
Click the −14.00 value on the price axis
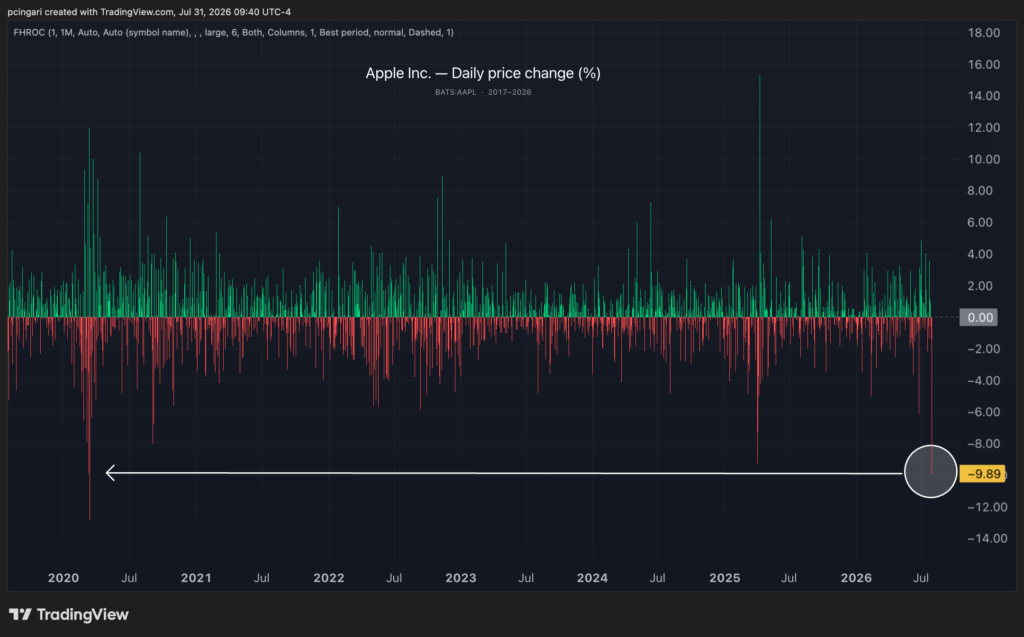[x=987, y=539]
